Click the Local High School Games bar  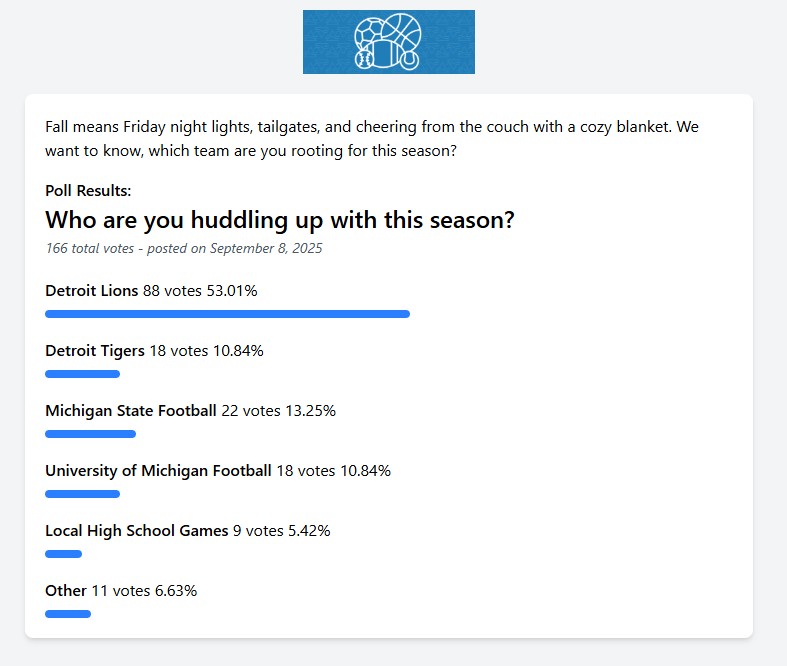click(63, 554)
